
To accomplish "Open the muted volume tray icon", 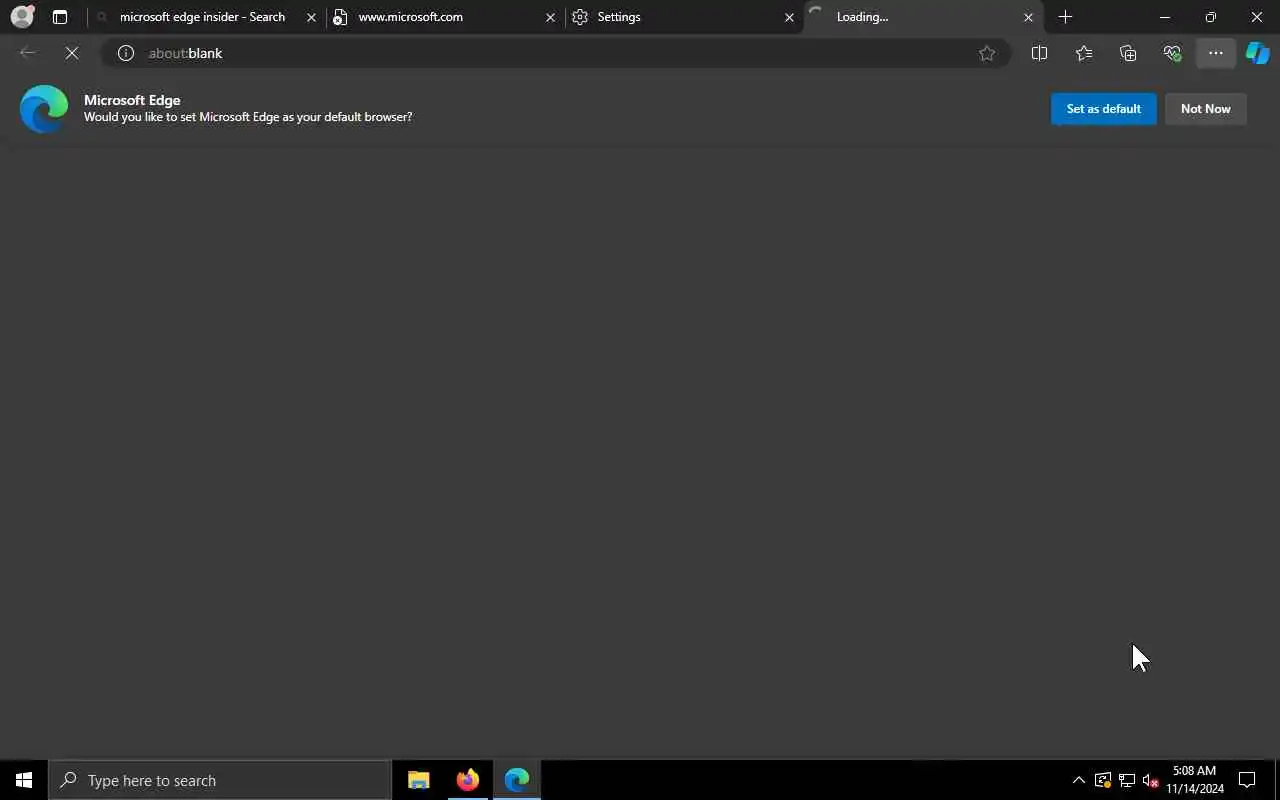I will click(x=1151, y=780).
